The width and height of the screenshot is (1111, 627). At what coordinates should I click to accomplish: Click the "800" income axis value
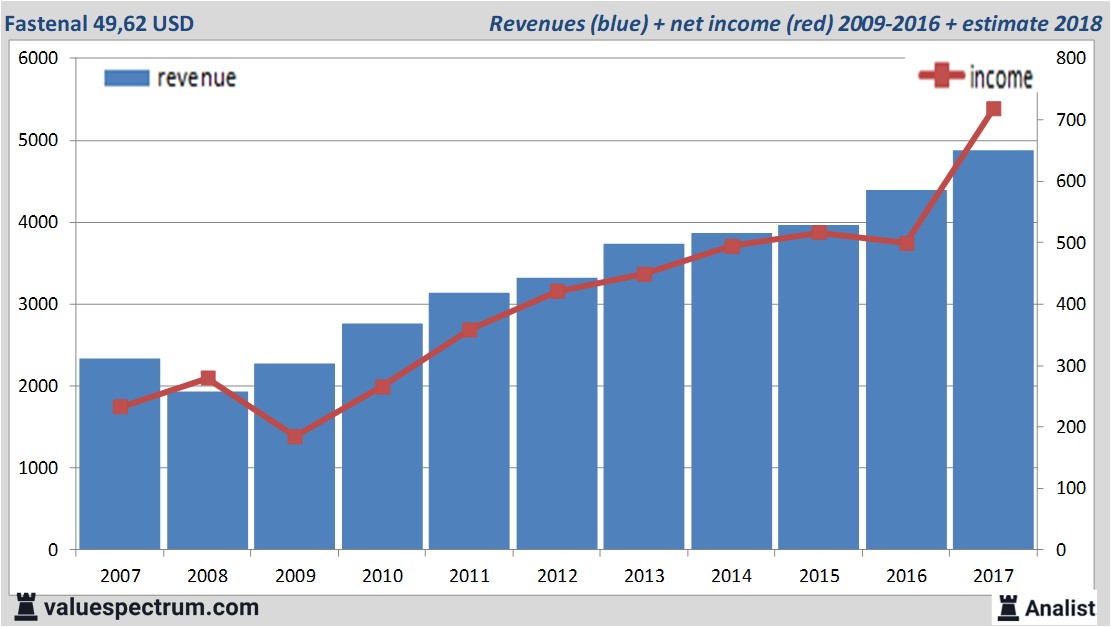(x=1071, y=58)
